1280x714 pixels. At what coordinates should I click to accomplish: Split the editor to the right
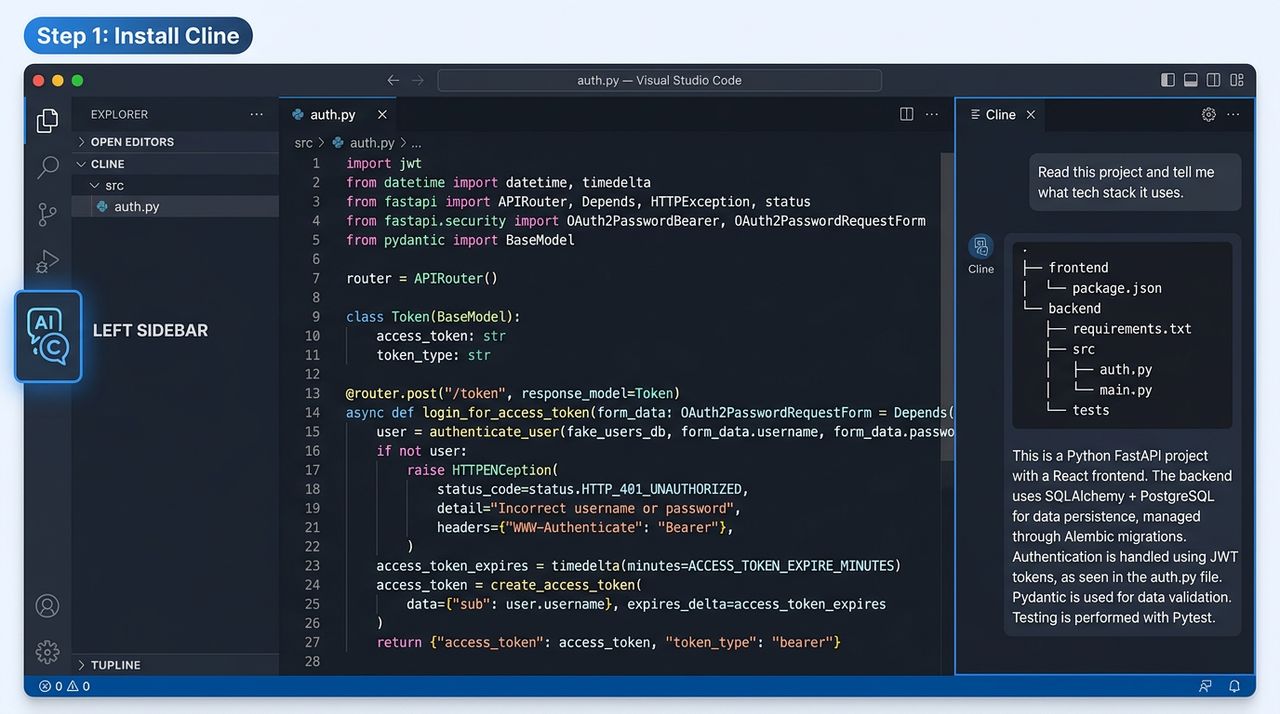point(907,114)
